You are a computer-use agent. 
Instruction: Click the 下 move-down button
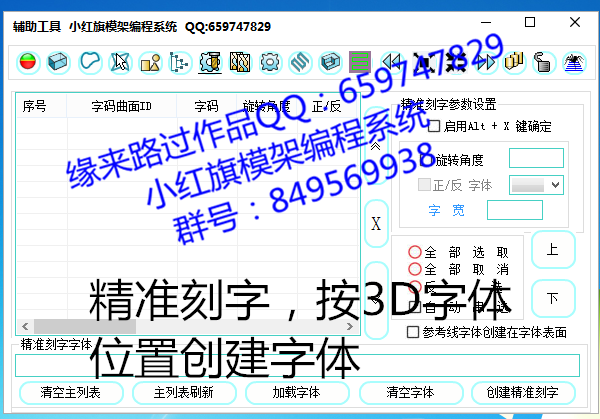click(x=553, y=298)
